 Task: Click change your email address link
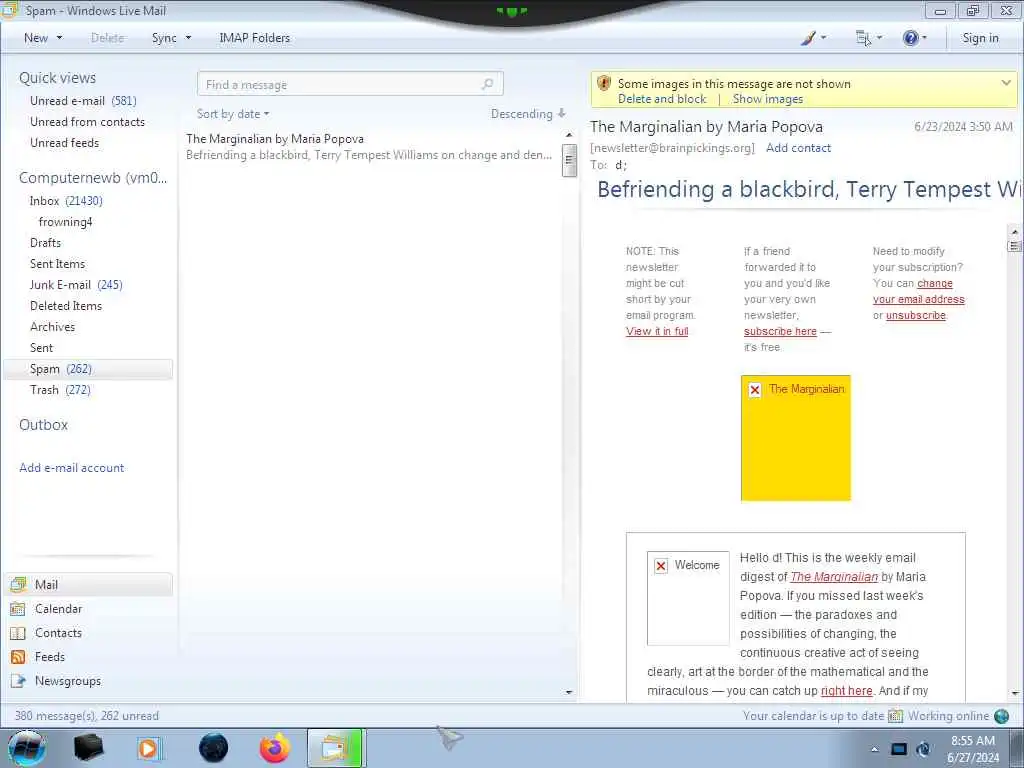919,291
